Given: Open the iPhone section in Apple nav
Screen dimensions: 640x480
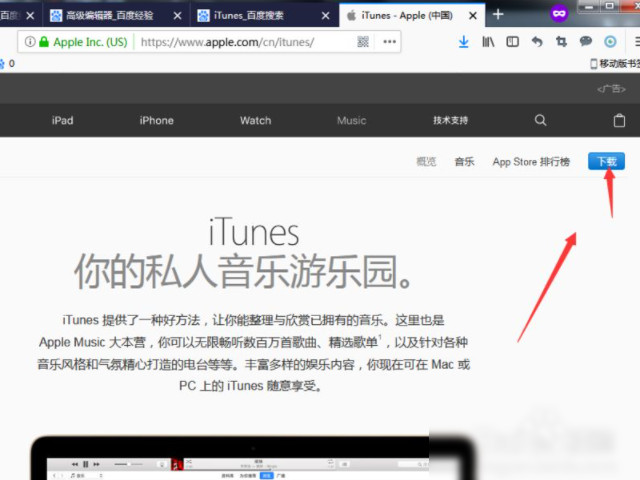Looking at the screenshot, I should [x=156, y=120].
